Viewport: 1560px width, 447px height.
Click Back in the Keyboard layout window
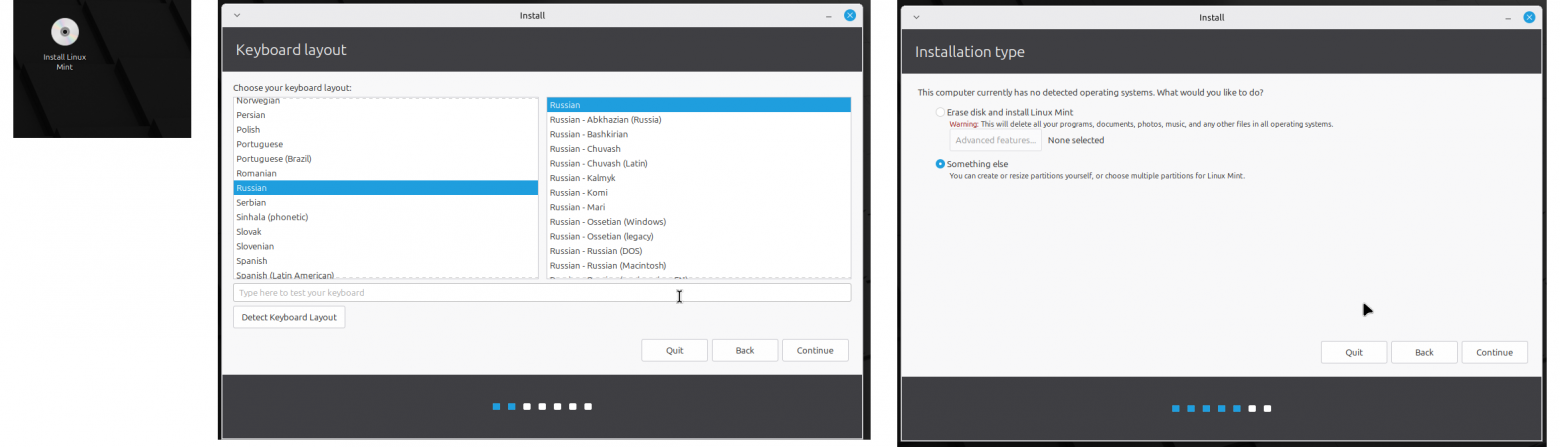click(744, 350)
